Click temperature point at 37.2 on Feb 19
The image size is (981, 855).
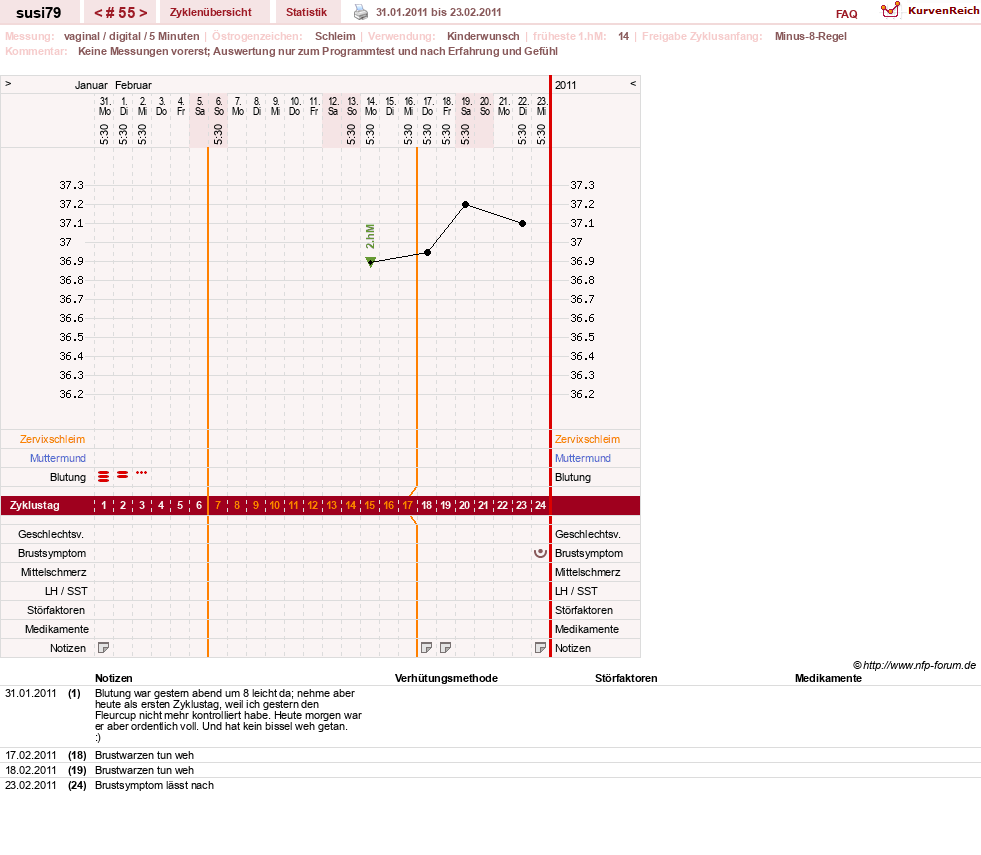pyautogui.click(x=465, y=205)
